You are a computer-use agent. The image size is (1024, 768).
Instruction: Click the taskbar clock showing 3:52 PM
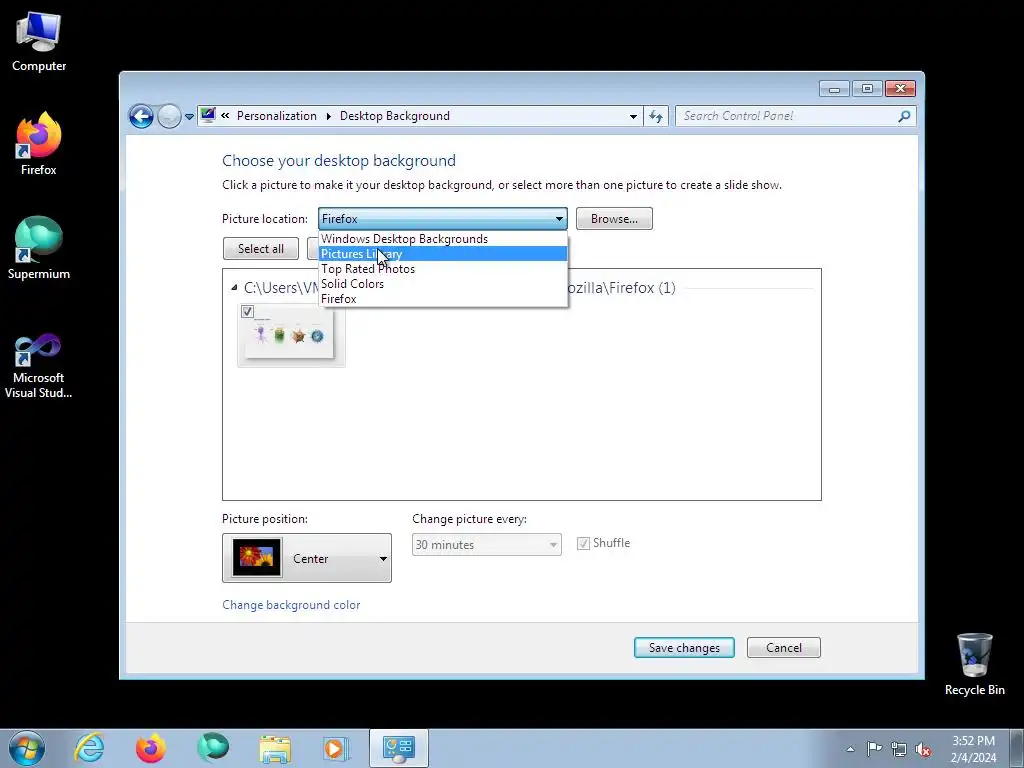coord(973,749)
